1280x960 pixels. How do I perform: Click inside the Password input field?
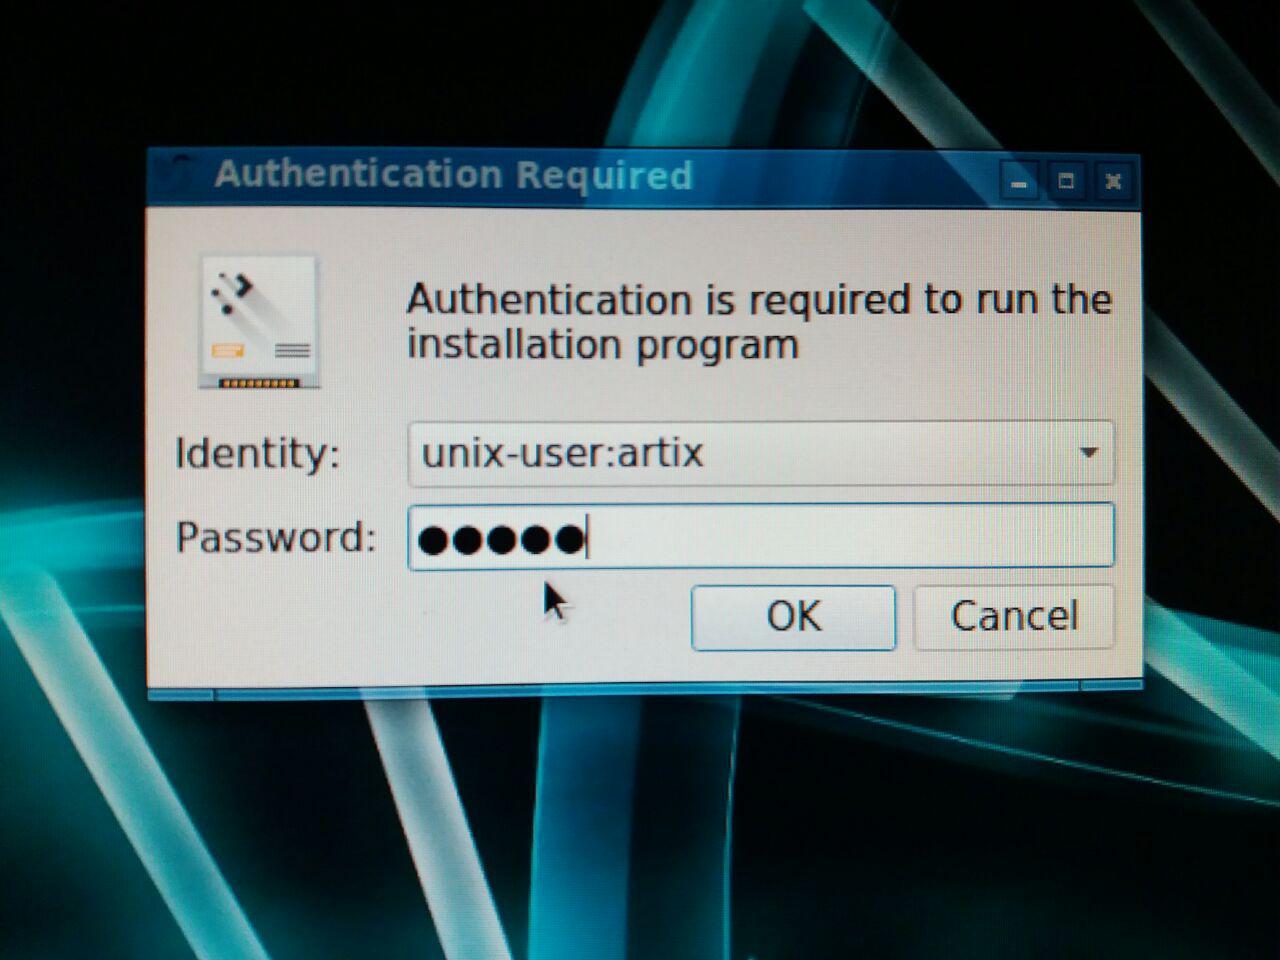click(x=761, y=536)
